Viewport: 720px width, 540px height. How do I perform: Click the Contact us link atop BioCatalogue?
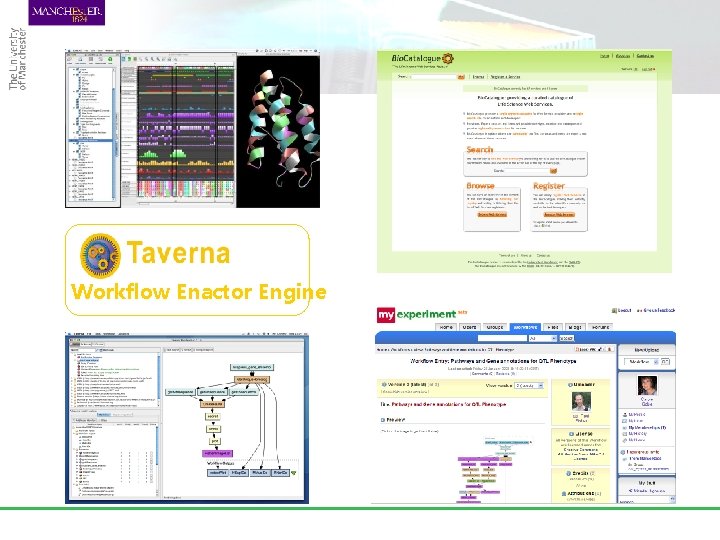coord(645,56)
